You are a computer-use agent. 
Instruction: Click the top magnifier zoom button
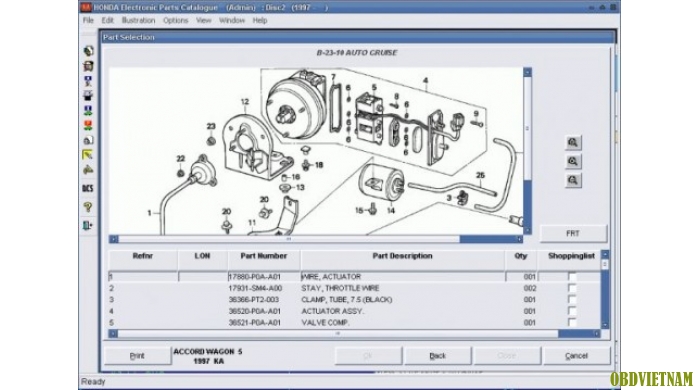(x=573, y=143)
